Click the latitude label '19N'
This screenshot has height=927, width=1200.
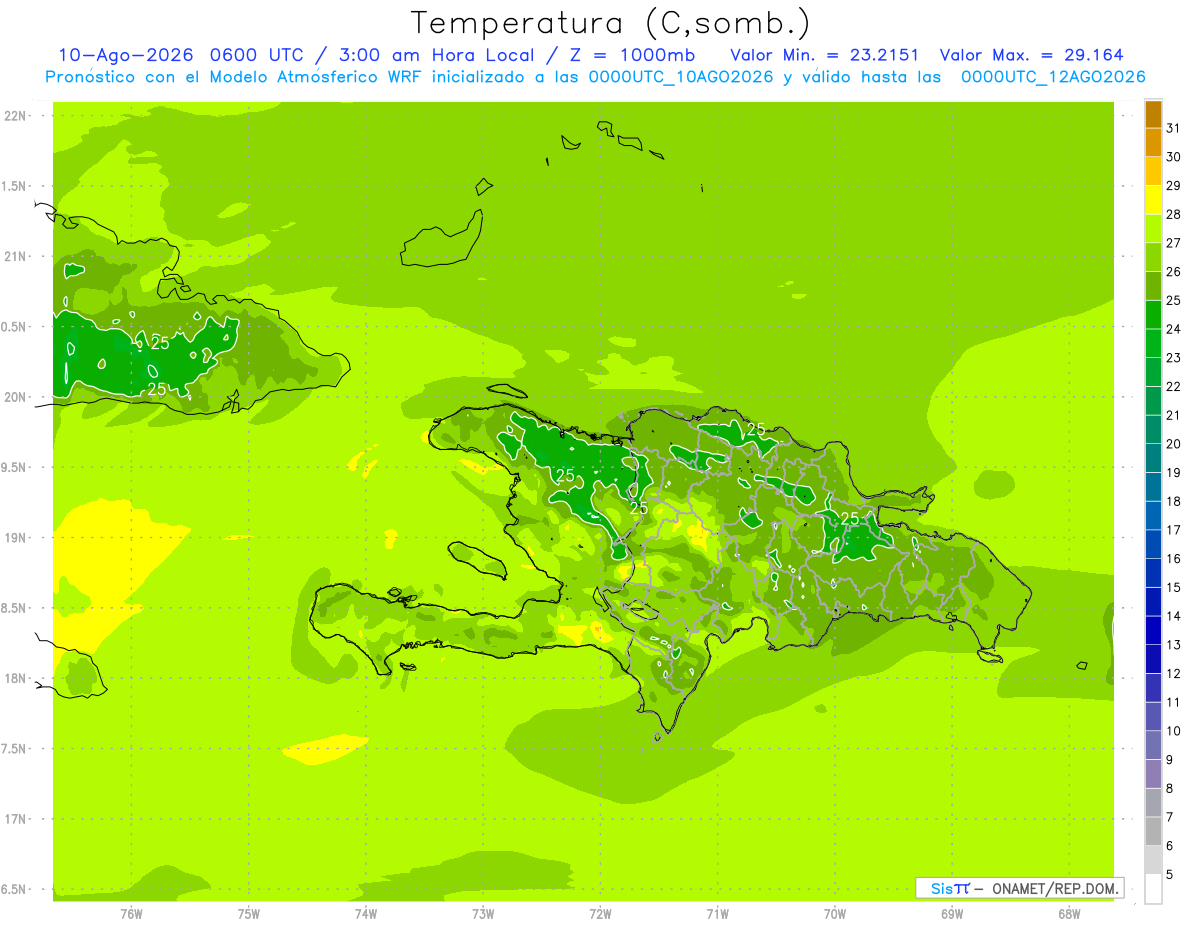pos(16,537)
